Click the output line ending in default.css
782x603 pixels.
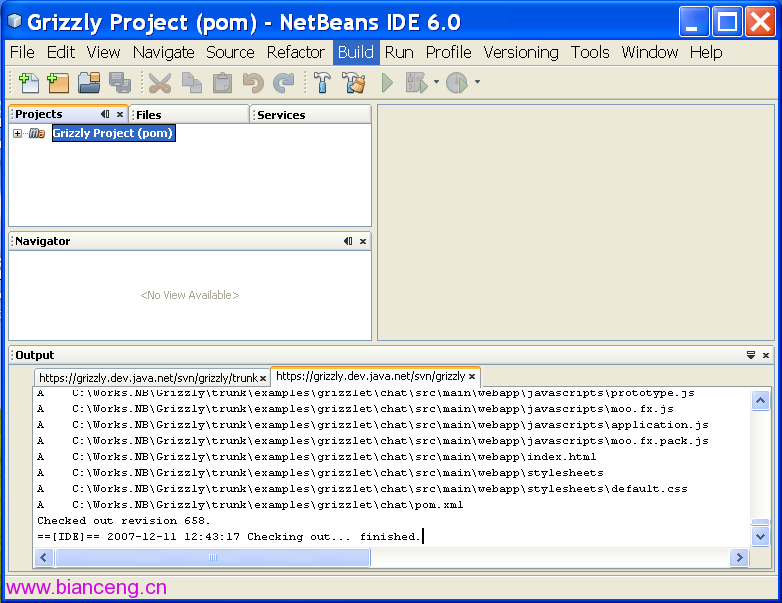pyautogui.click(x=363, y=489)
